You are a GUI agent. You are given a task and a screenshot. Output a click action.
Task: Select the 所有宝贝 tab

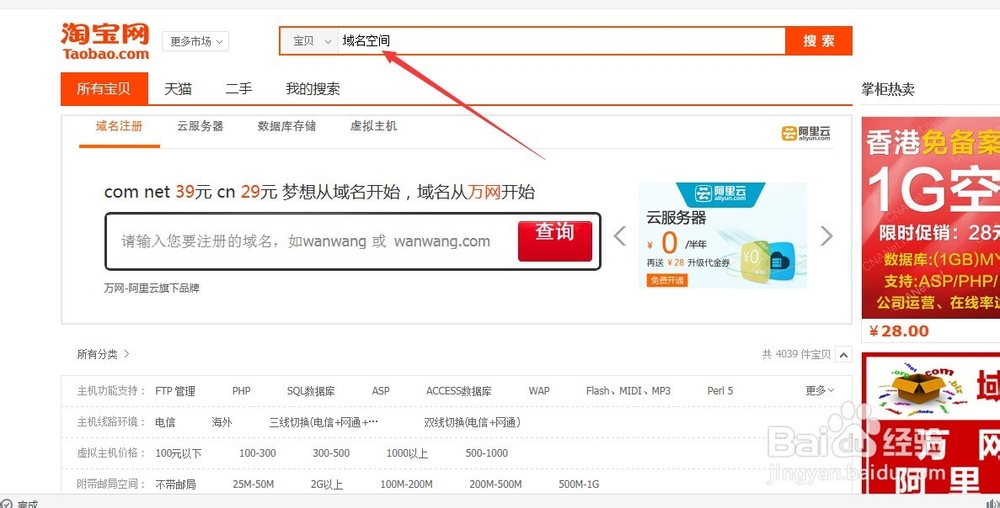pos(104,89)
